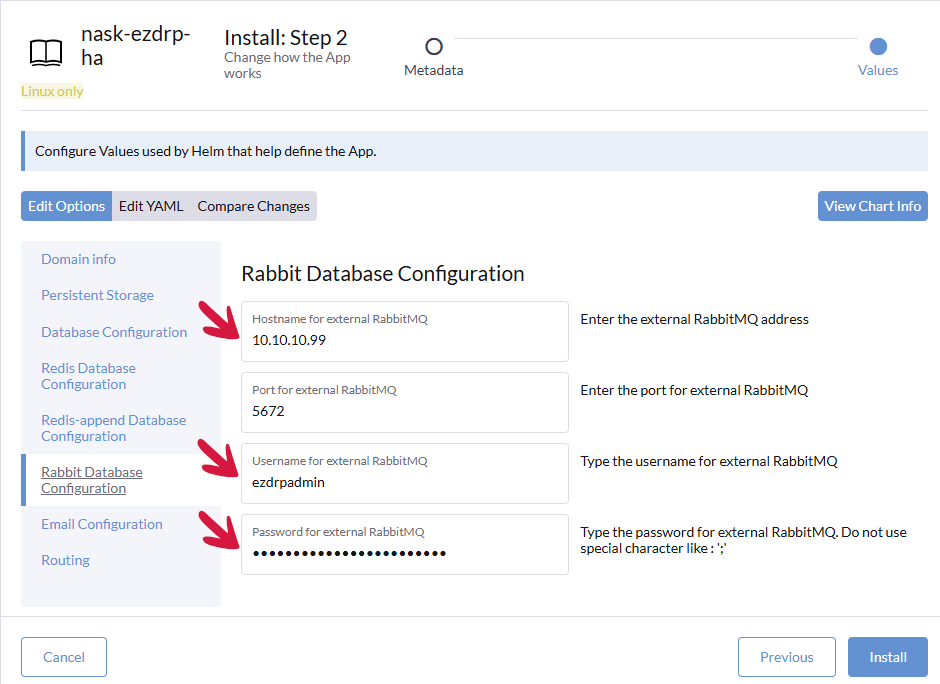940x684 pixels.
Task: Open the Compare Changes tab
Action: click(x=254, y=206)
